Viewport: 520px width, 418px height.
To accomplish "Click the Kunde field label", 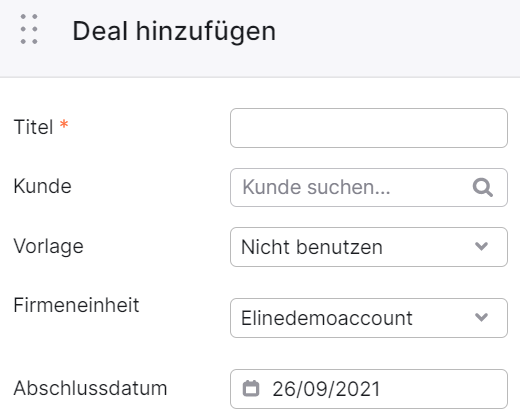I will (42, 186).
